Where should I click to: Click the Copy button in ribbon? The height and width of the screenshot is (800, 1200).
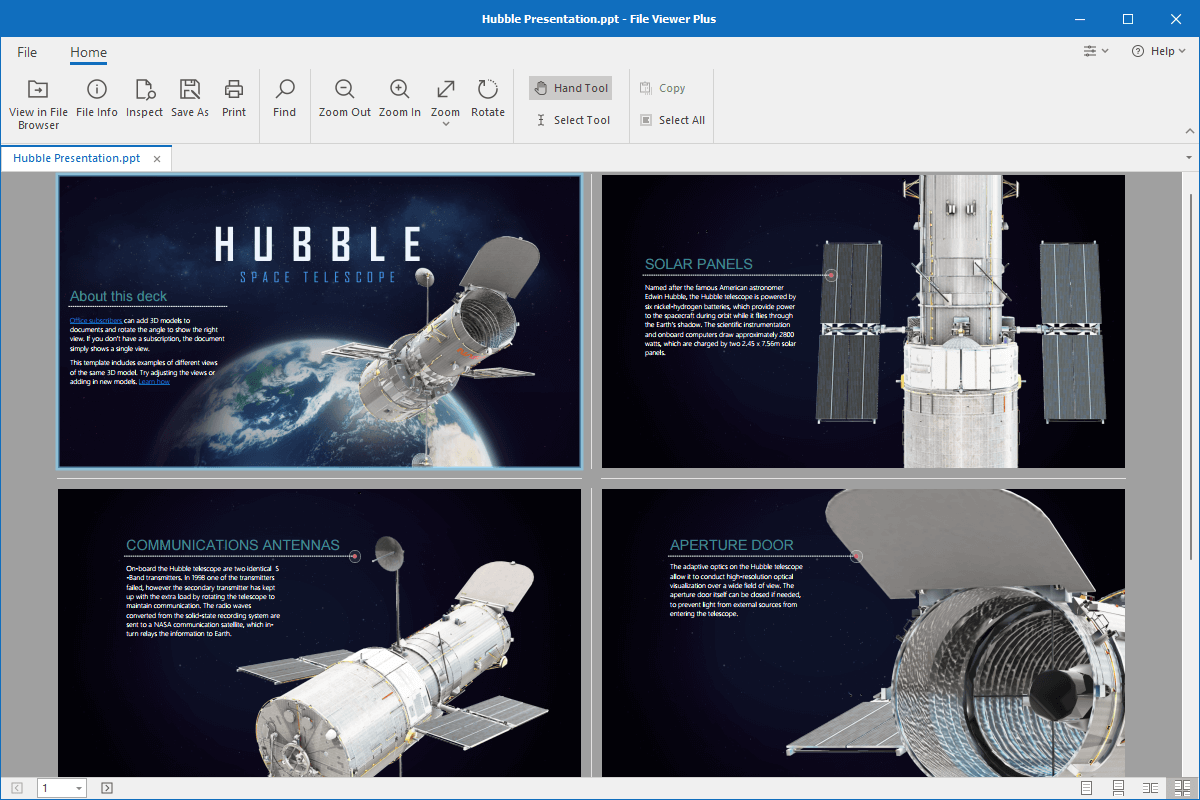pyautogui.click(x=662, y=88)
